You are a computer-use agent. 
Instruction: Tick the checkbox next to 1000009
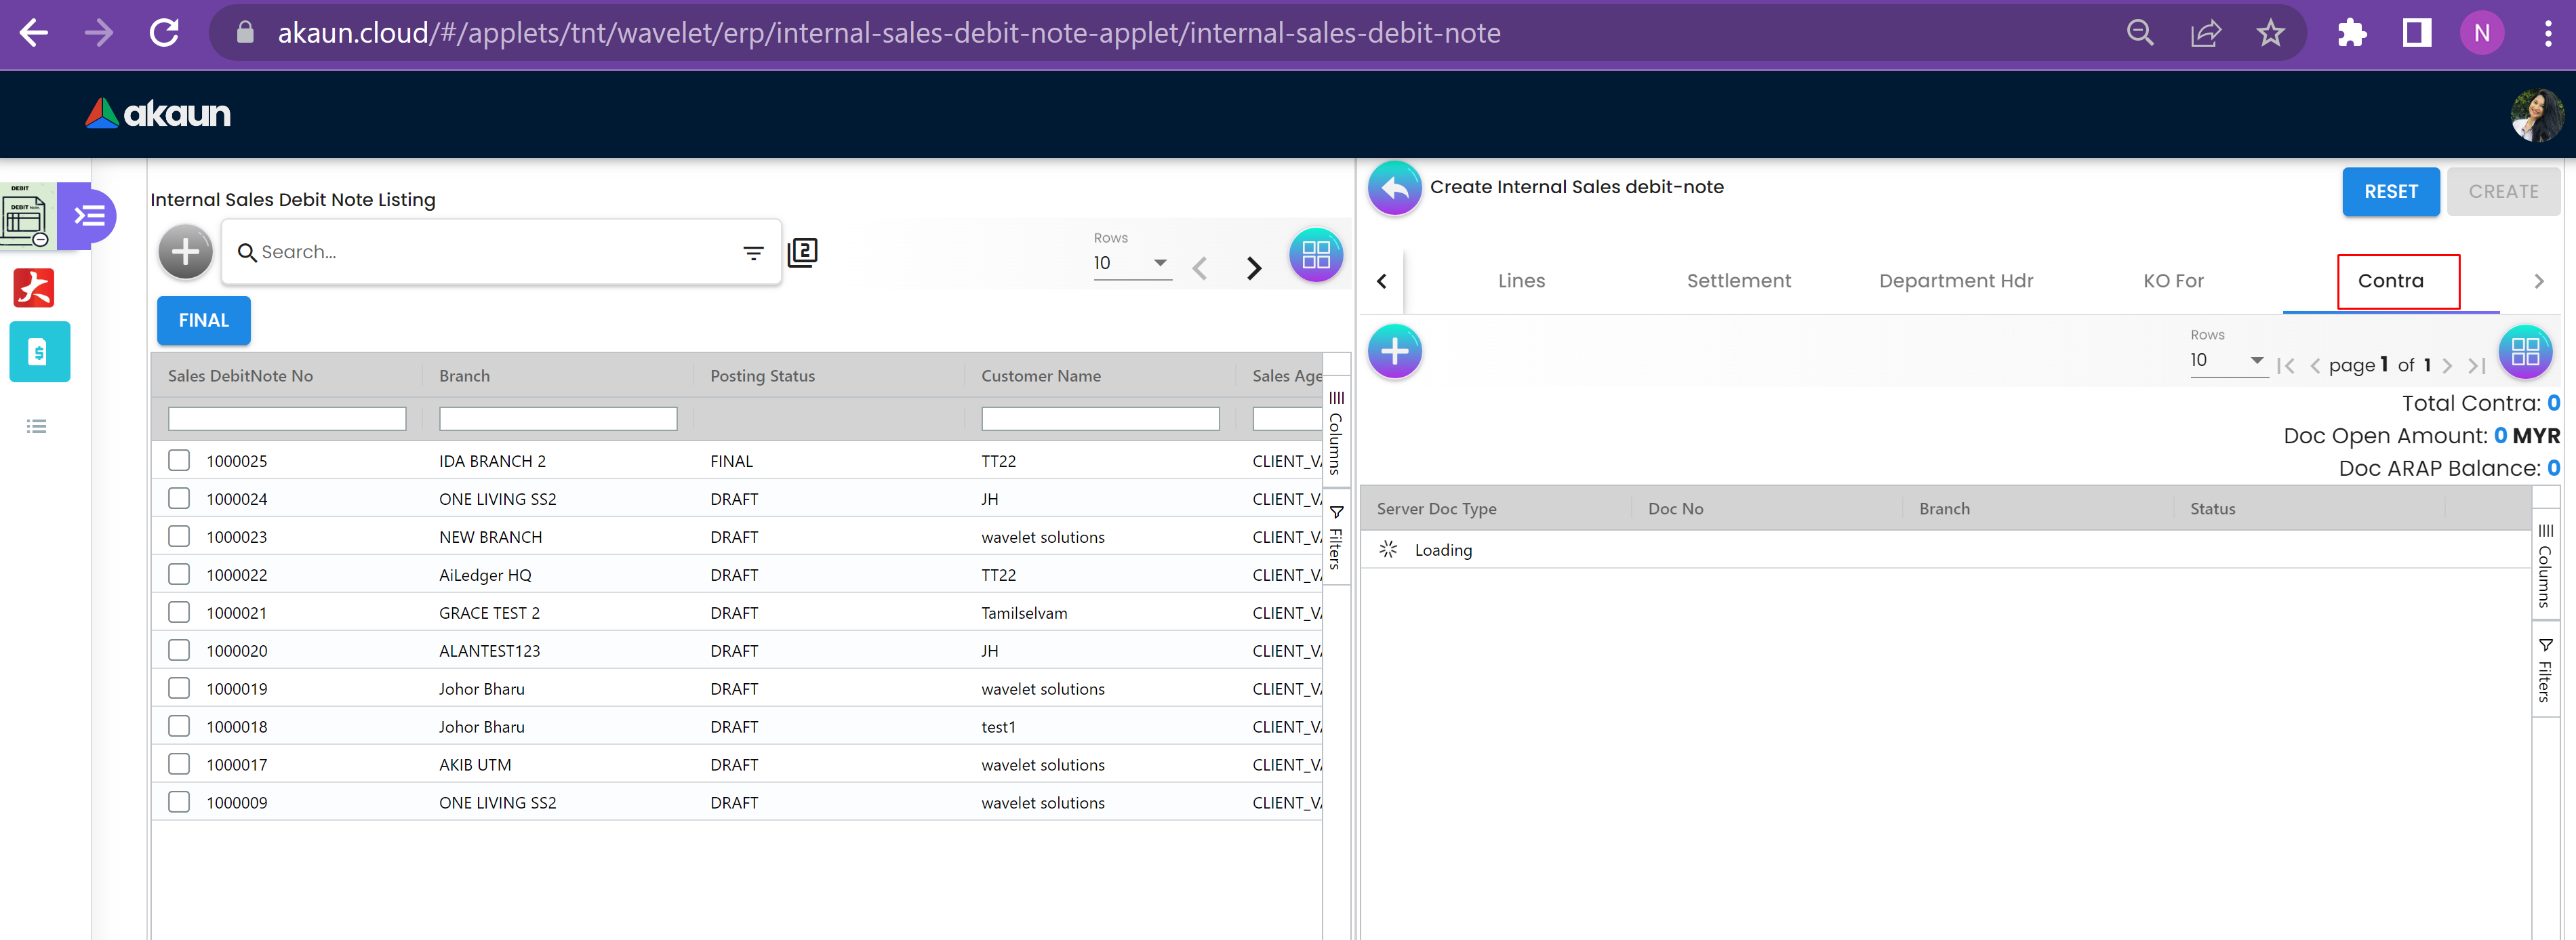(x=179, y=802)
